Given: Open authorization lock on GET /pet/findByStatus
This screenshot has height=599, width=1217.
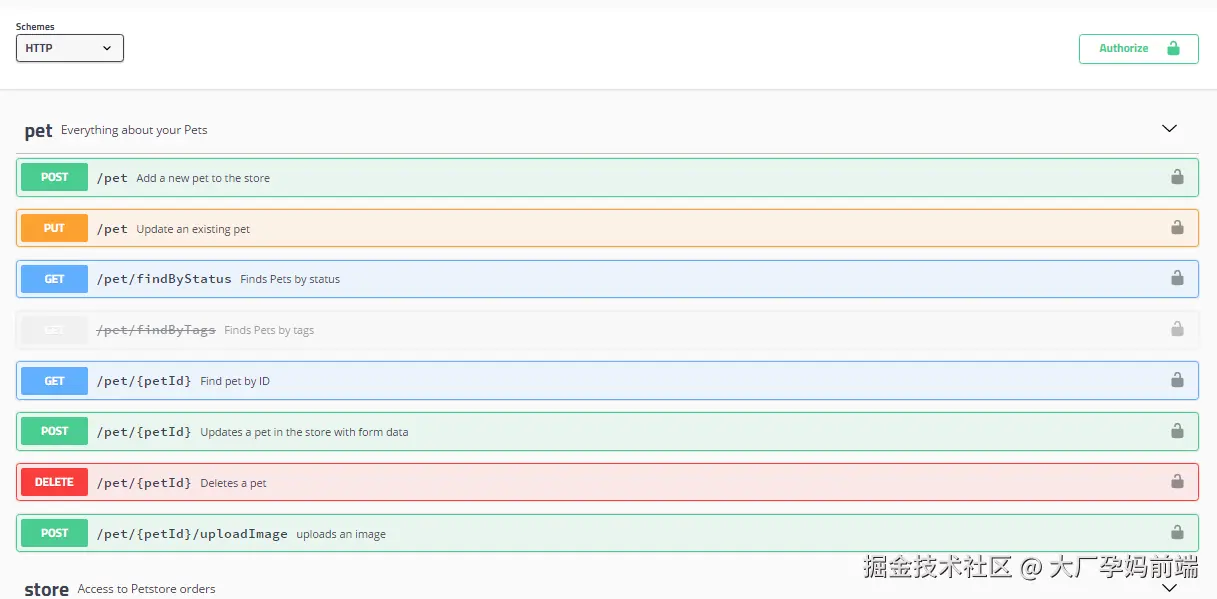Looking at the screenshot, I should click(x=1178, y=278).
